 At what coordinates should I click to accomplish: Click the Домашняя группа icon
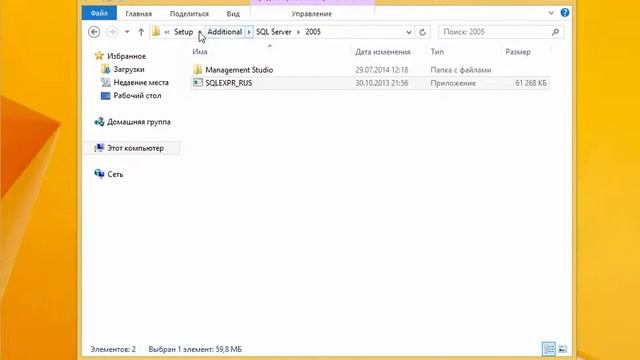pos(99,121)
